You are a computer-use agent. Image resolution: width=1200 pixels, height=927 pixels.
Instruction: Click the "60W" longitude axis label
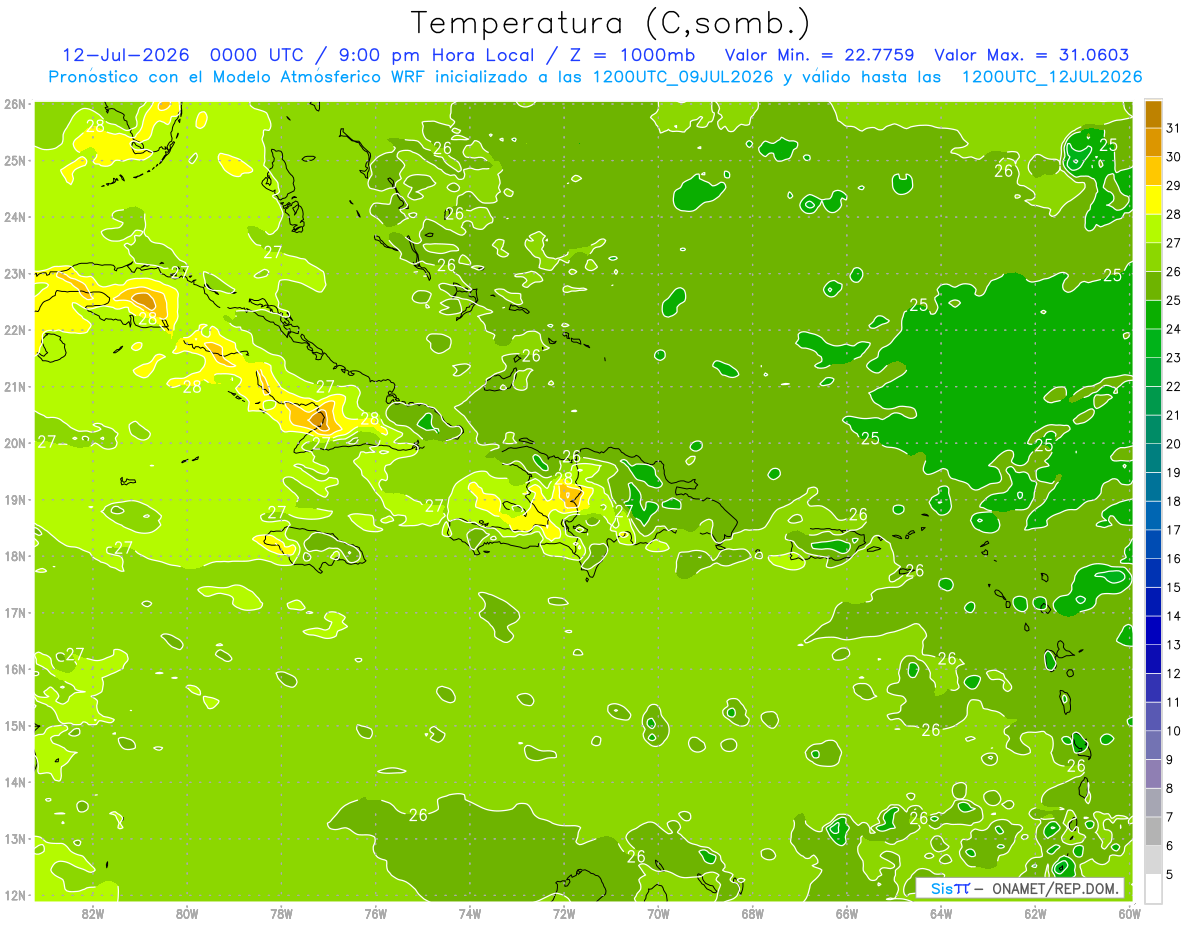[1129, 913]
